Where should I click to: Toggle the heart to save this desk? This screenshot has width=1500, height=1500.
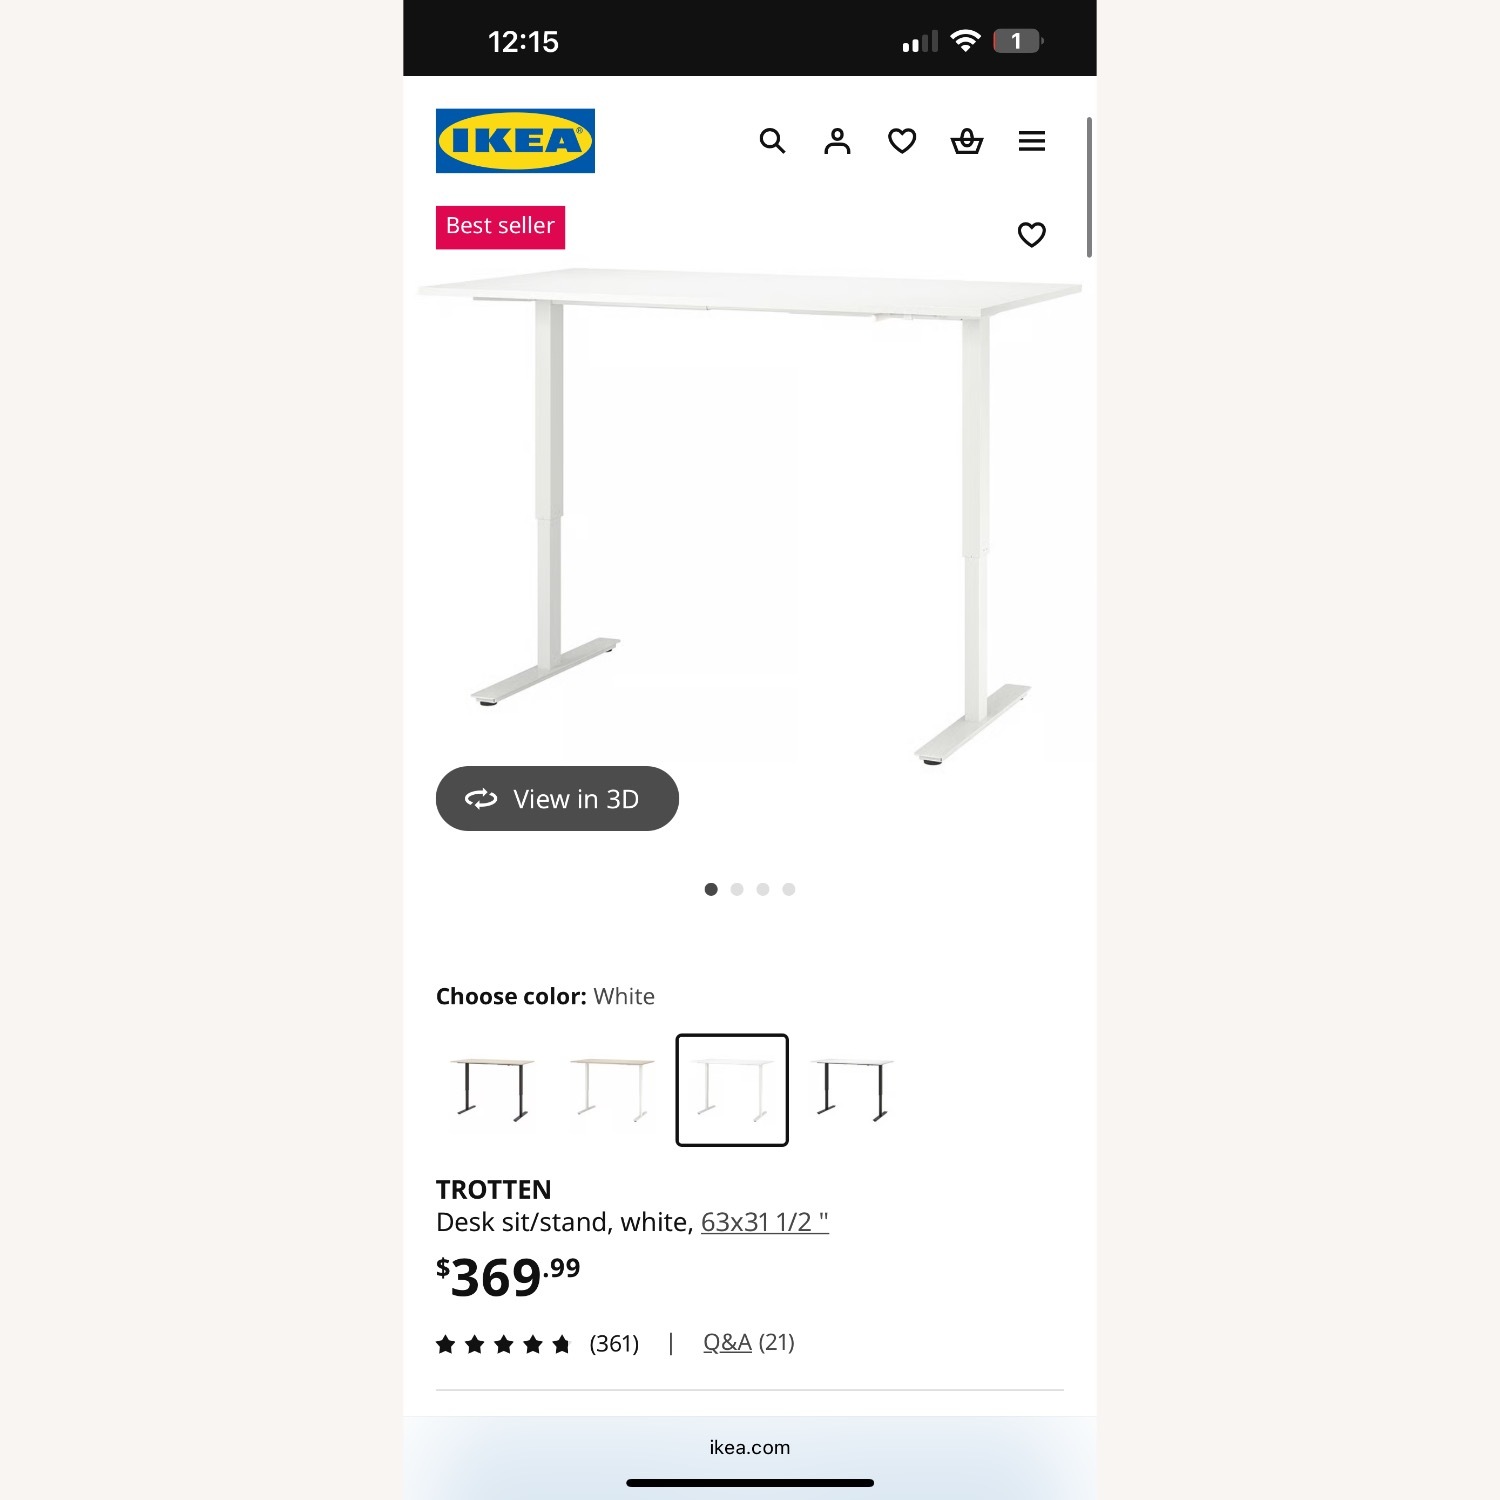1031,233
